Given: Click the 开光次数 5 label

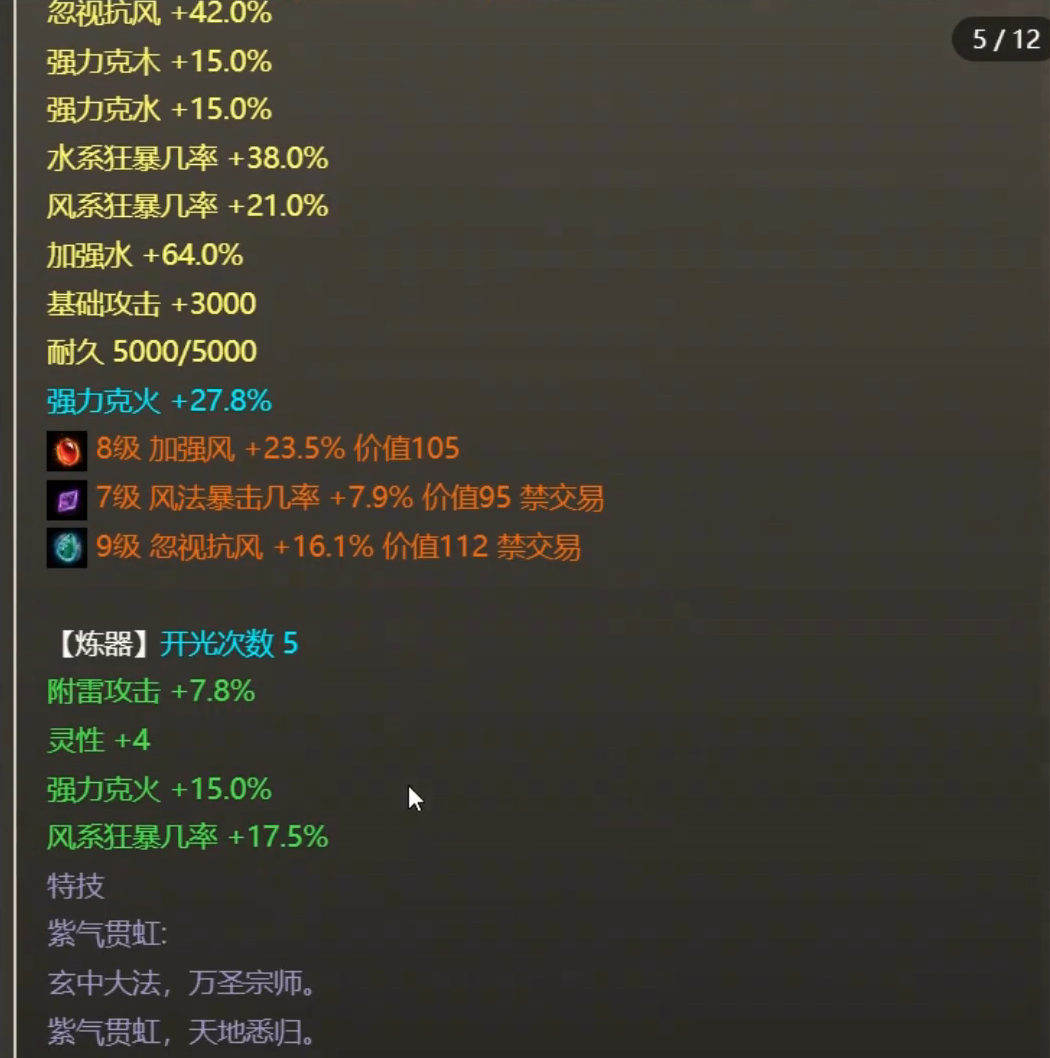Looking at the screenshot, I should pyautogui.click(x=229, y=644).
